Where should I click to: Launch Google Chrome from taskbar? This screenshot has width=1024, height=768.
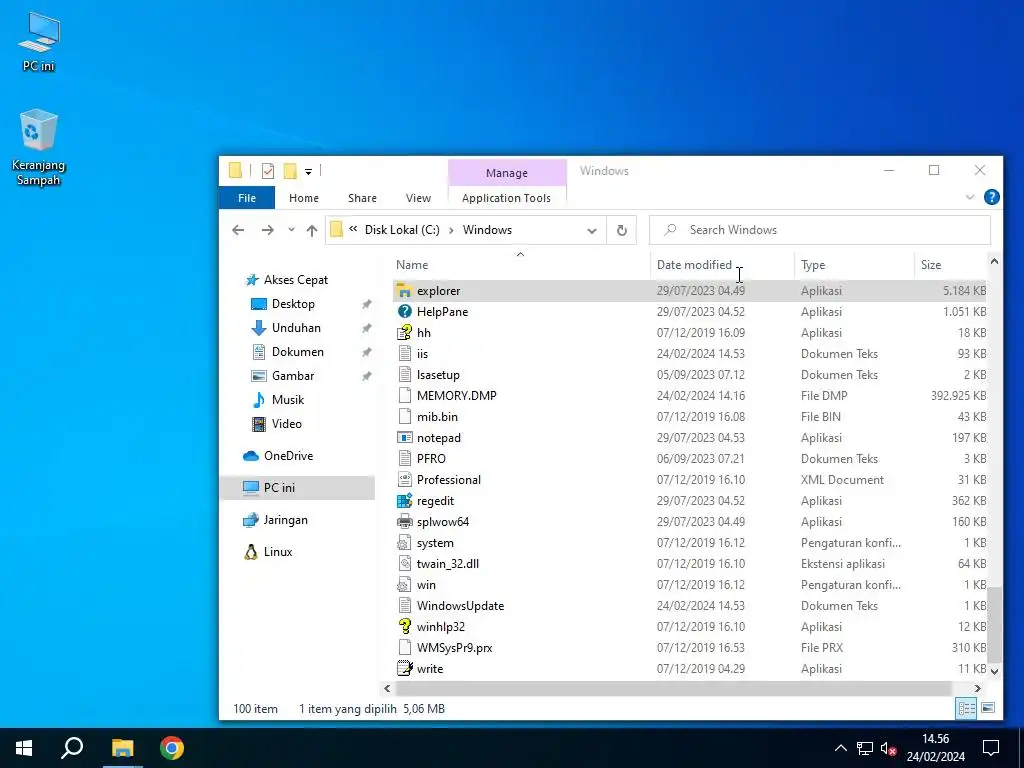[172, 748]
